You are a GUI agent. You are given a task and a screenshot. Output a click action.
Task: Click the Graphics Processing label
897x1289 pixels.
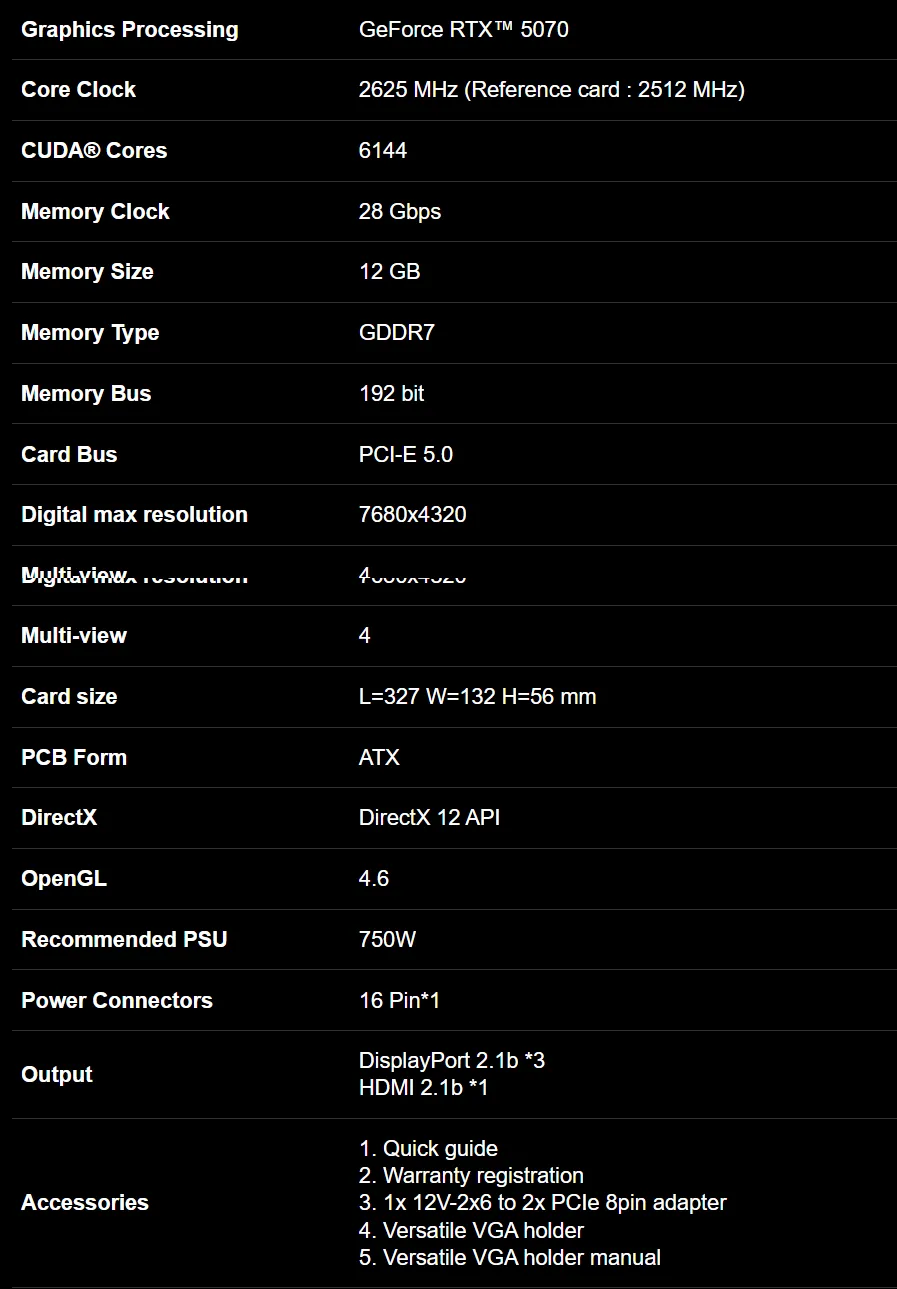pos(130,29)
